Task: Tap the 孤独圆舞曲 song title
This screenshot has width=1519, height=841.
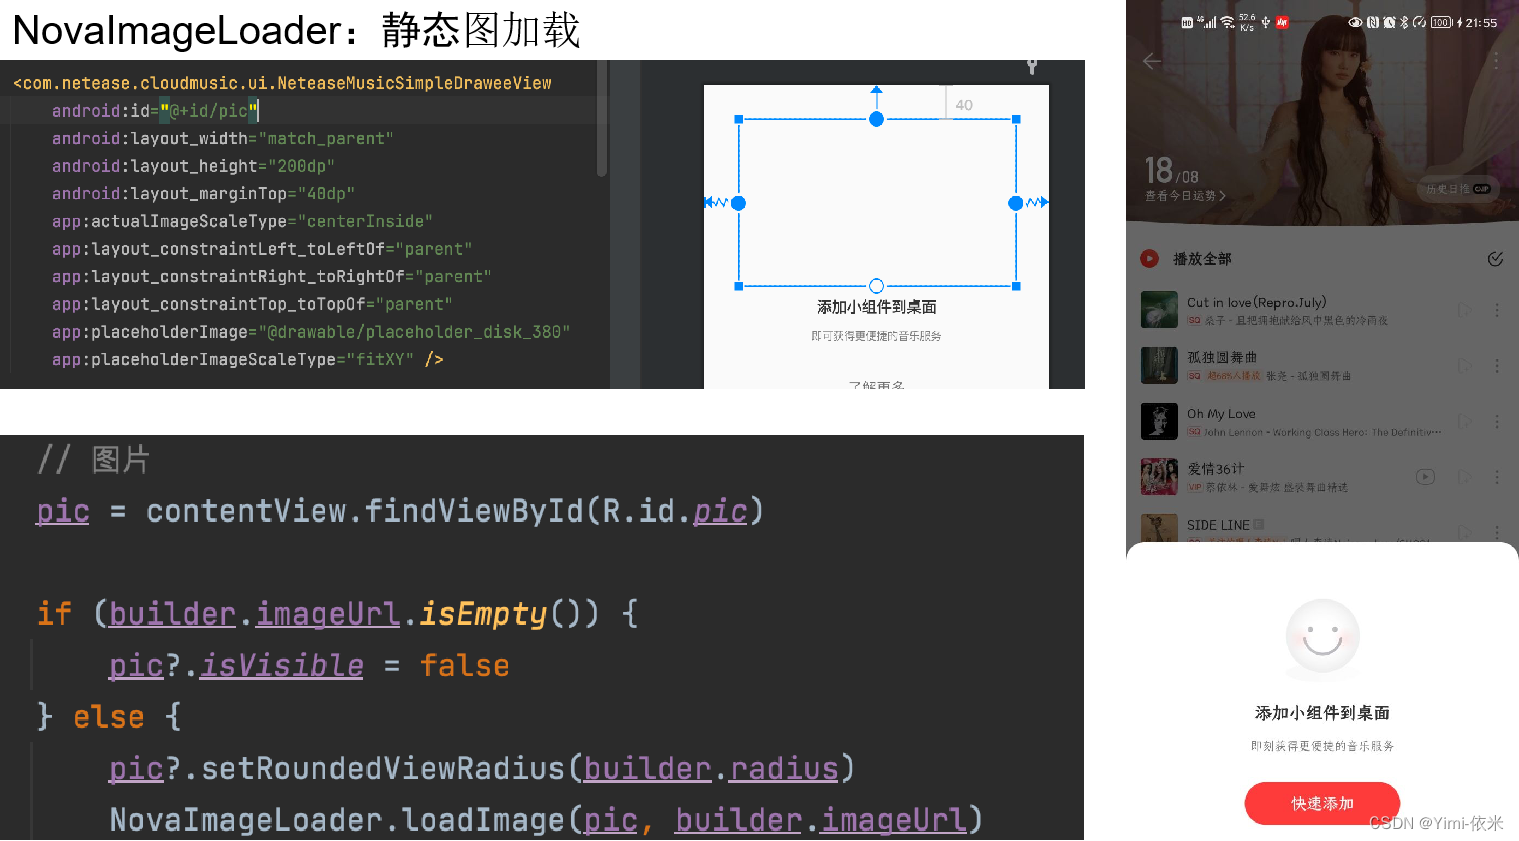Action: [1222, 358]
